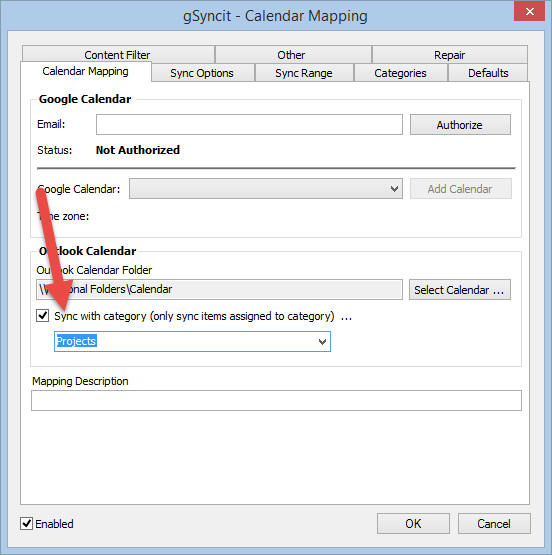
Task: Close the gSyncit Calendar Mapping dialog
Action: pyautogui.click(x=529, y=12)
